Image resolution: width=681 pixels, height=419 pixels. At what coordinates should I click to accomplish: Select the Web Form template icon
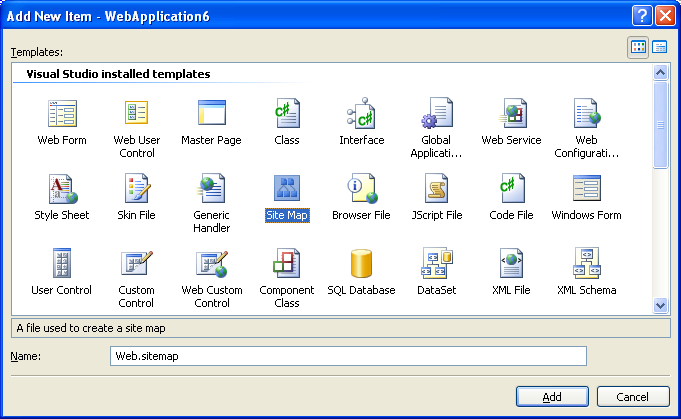(61, 113)
